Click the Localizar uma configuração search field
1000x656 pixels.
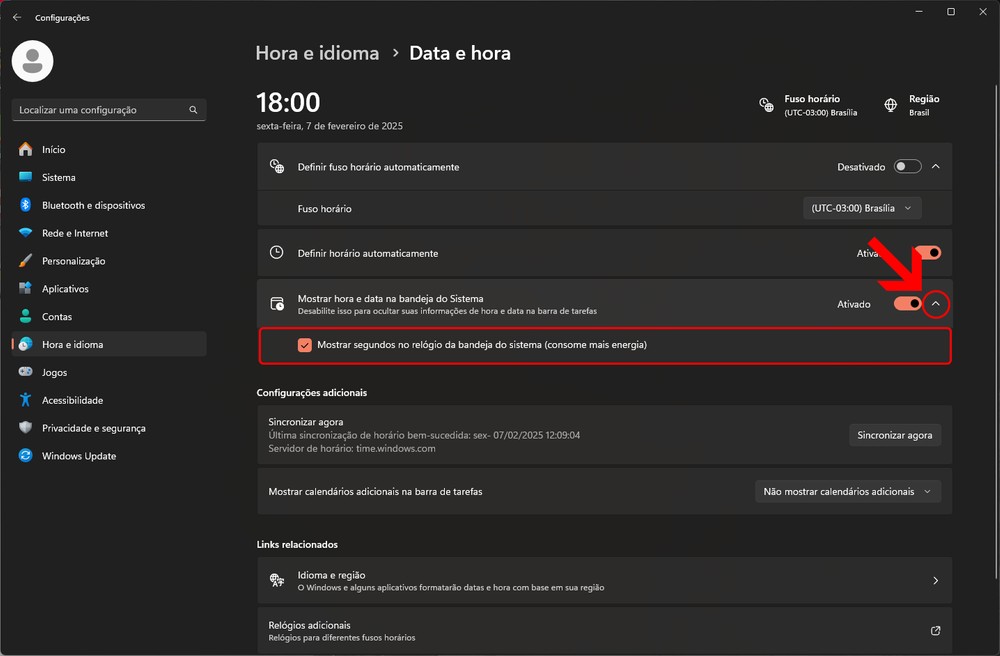coord(100,110)
